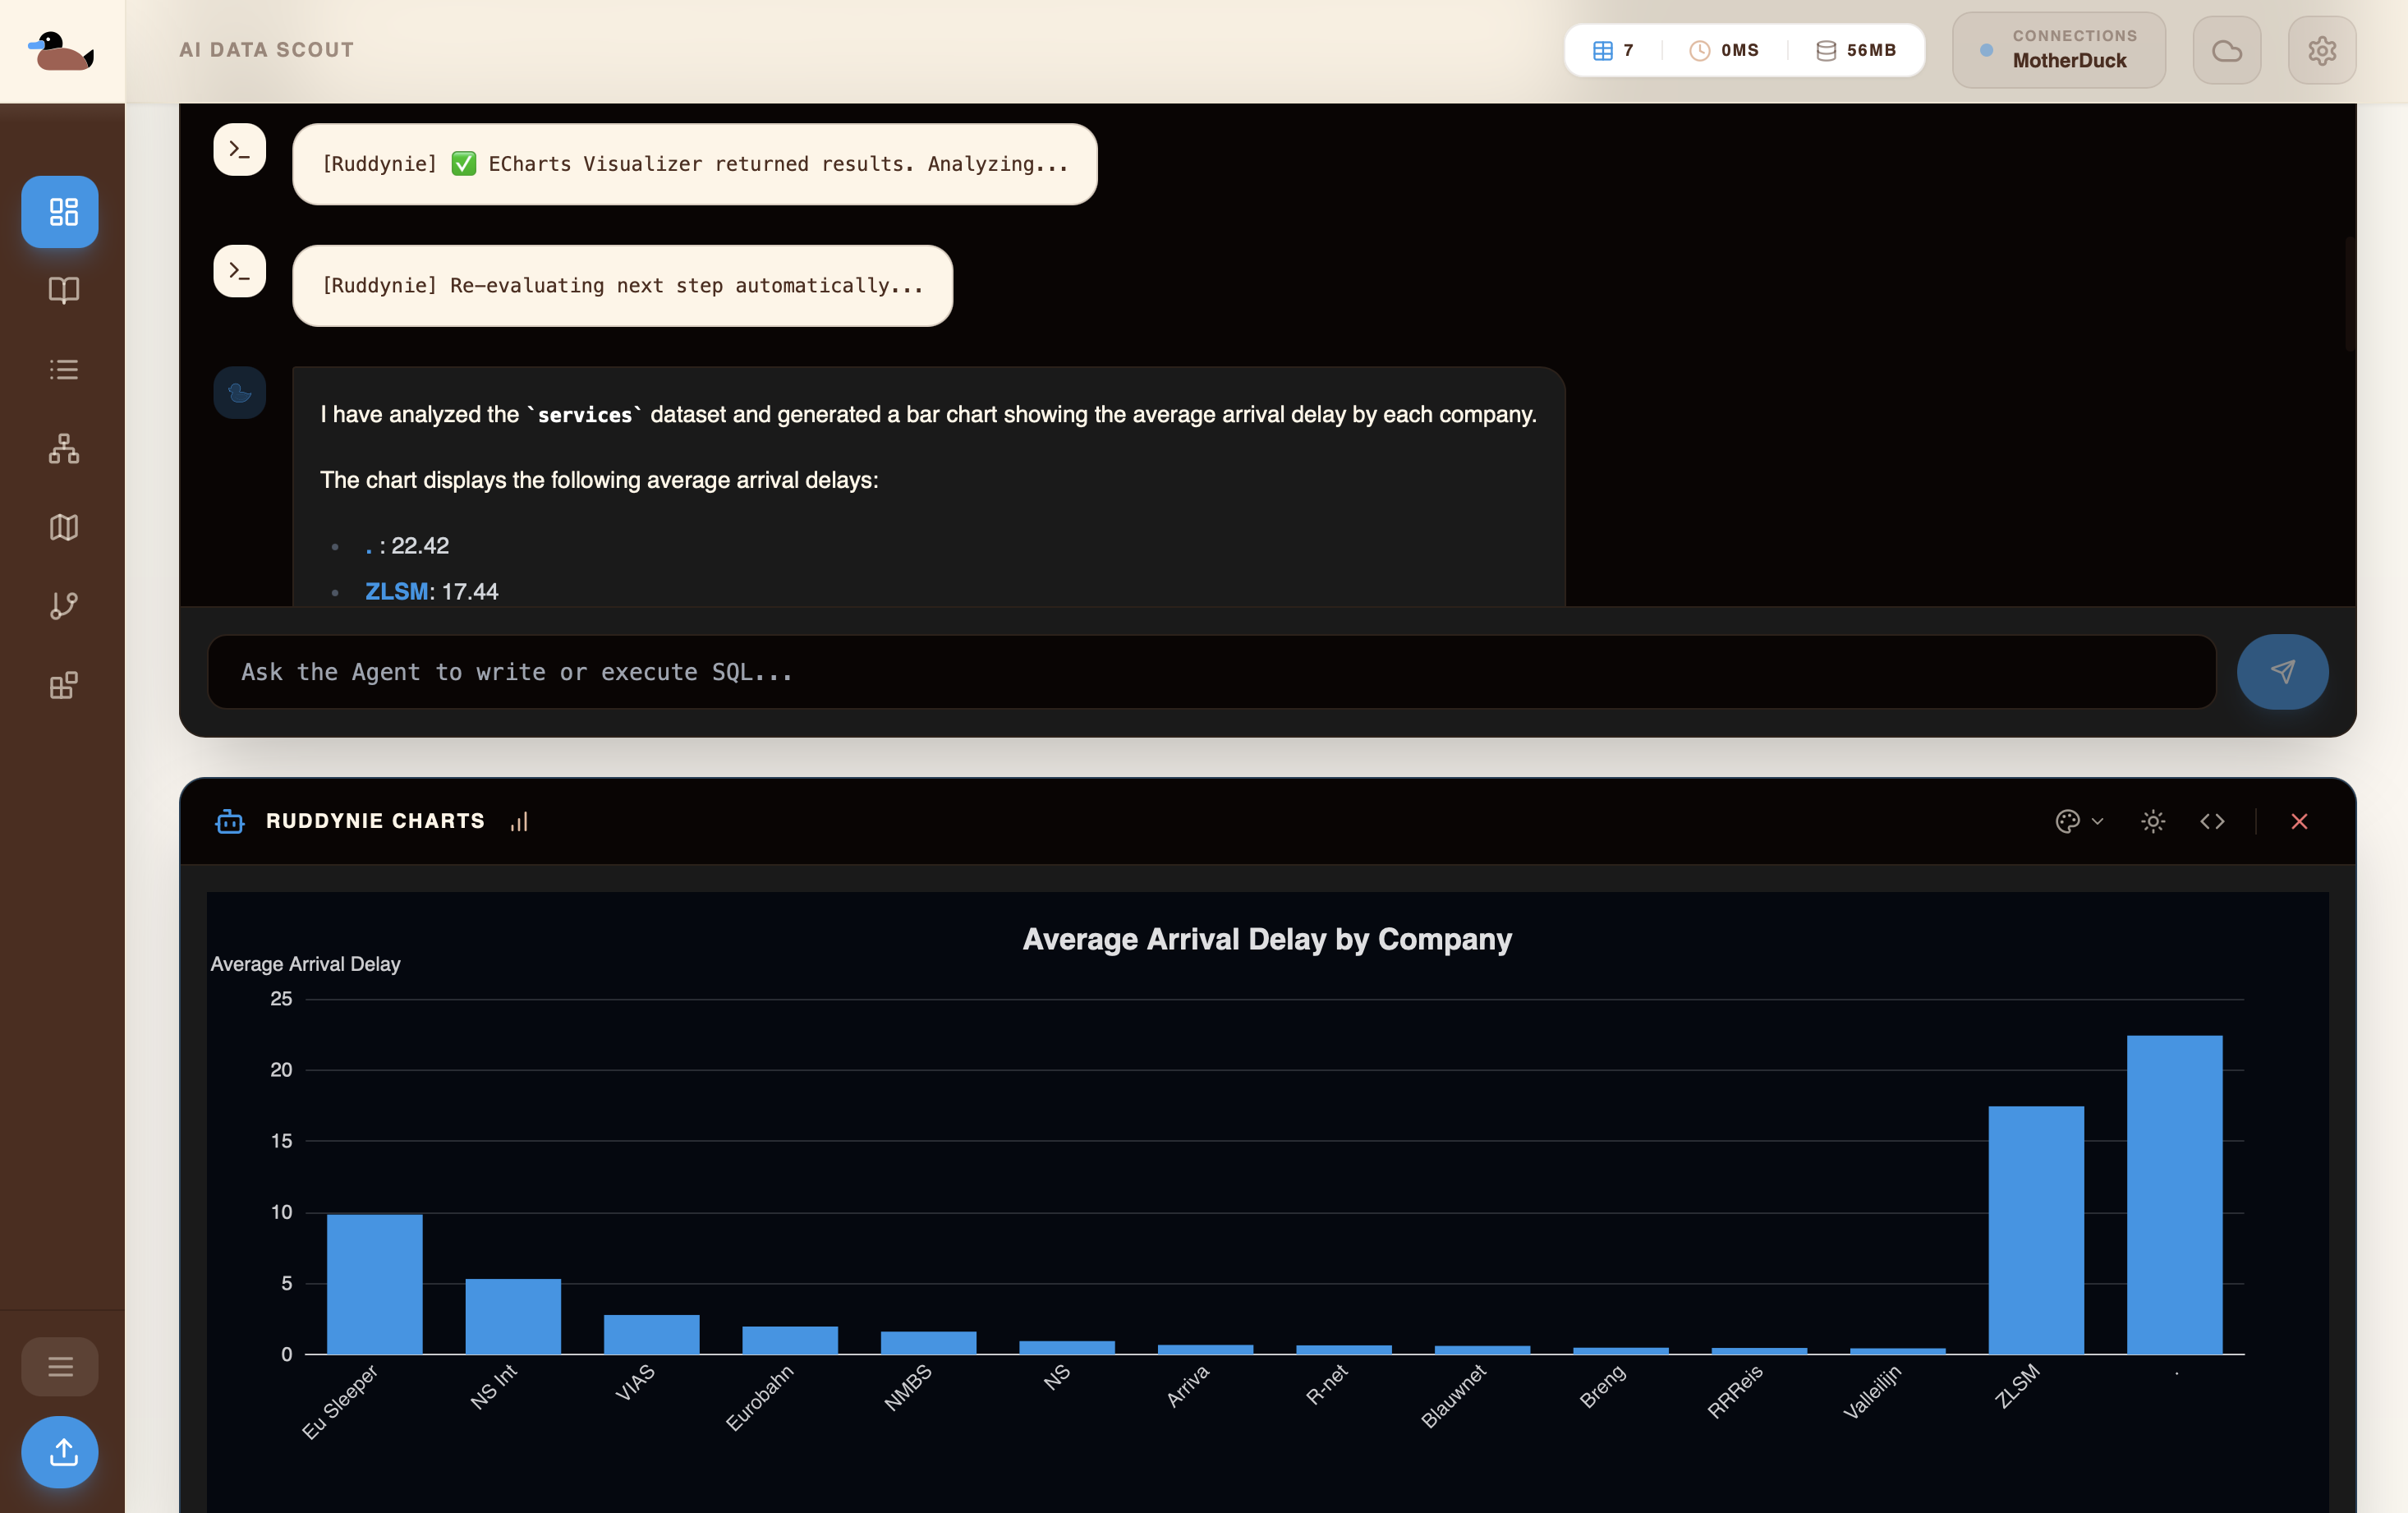Image resolution: width=2408 pixels, height=1513 pixels.
Task: Expand the hamburger menu at bottom left
Action: [x=60, y=1366]
